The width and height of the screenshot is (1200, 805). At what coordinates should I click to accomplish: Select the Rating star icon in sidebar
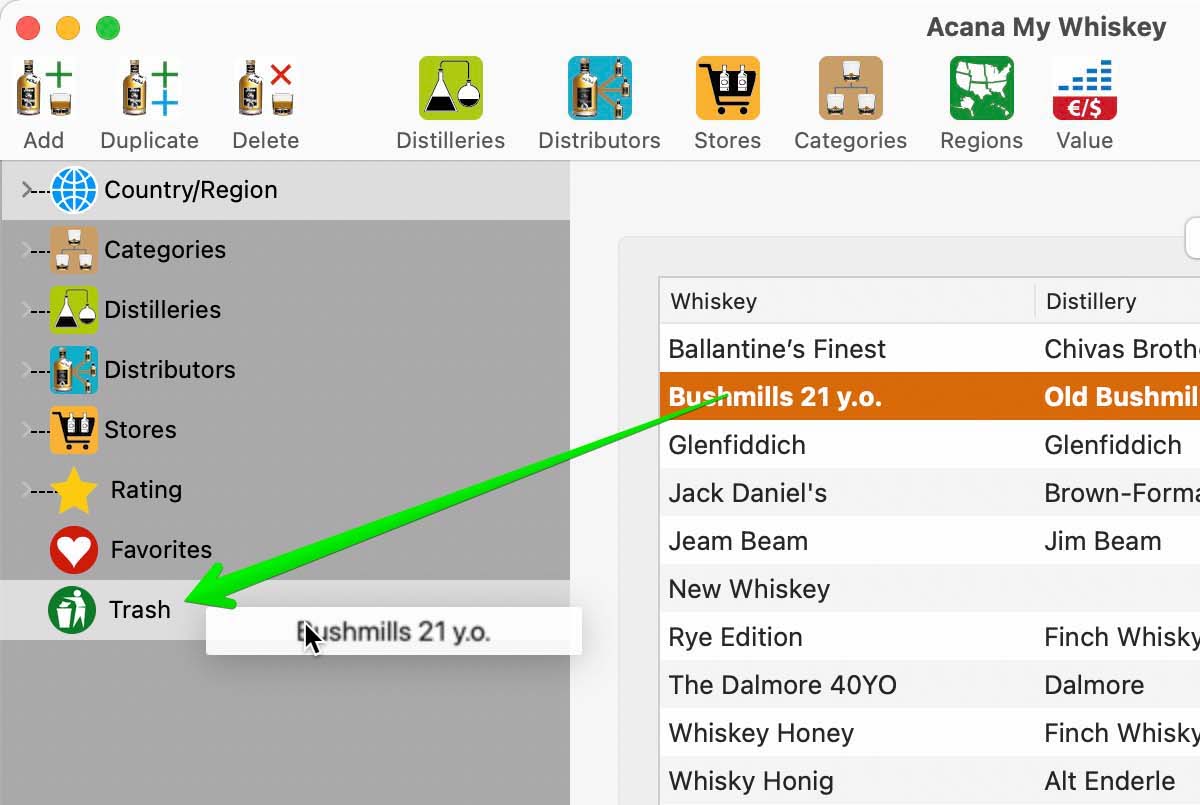[x=74, y=490]
